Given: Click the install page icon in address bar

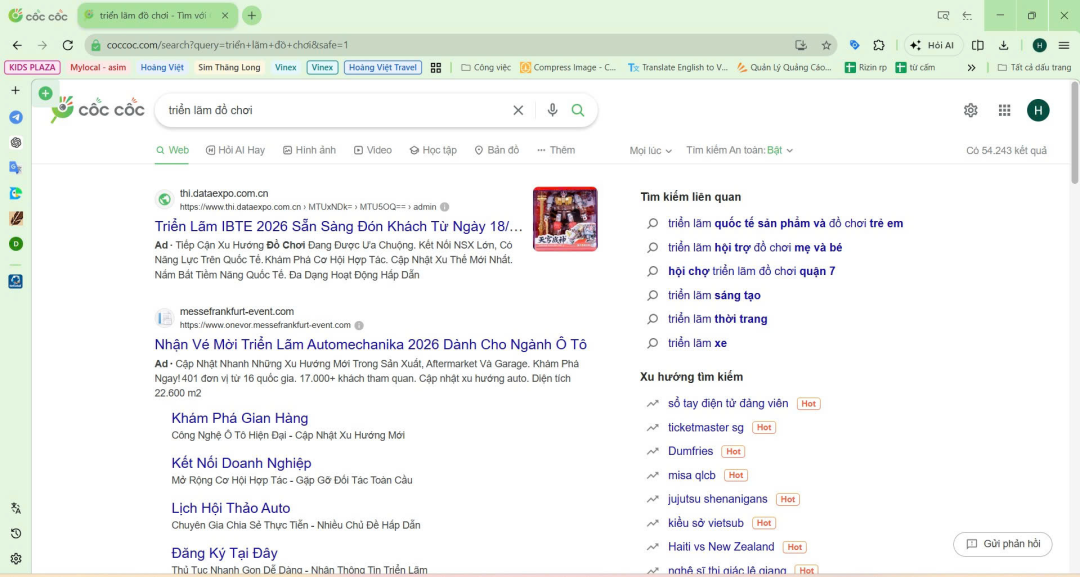Looking at the screenshot, I should tap(800, 45).
